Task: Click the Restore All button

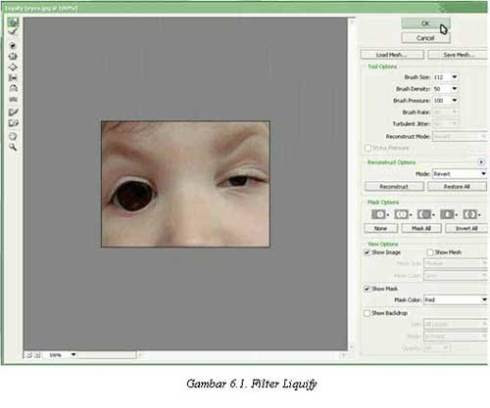Action: pos(457,186)
